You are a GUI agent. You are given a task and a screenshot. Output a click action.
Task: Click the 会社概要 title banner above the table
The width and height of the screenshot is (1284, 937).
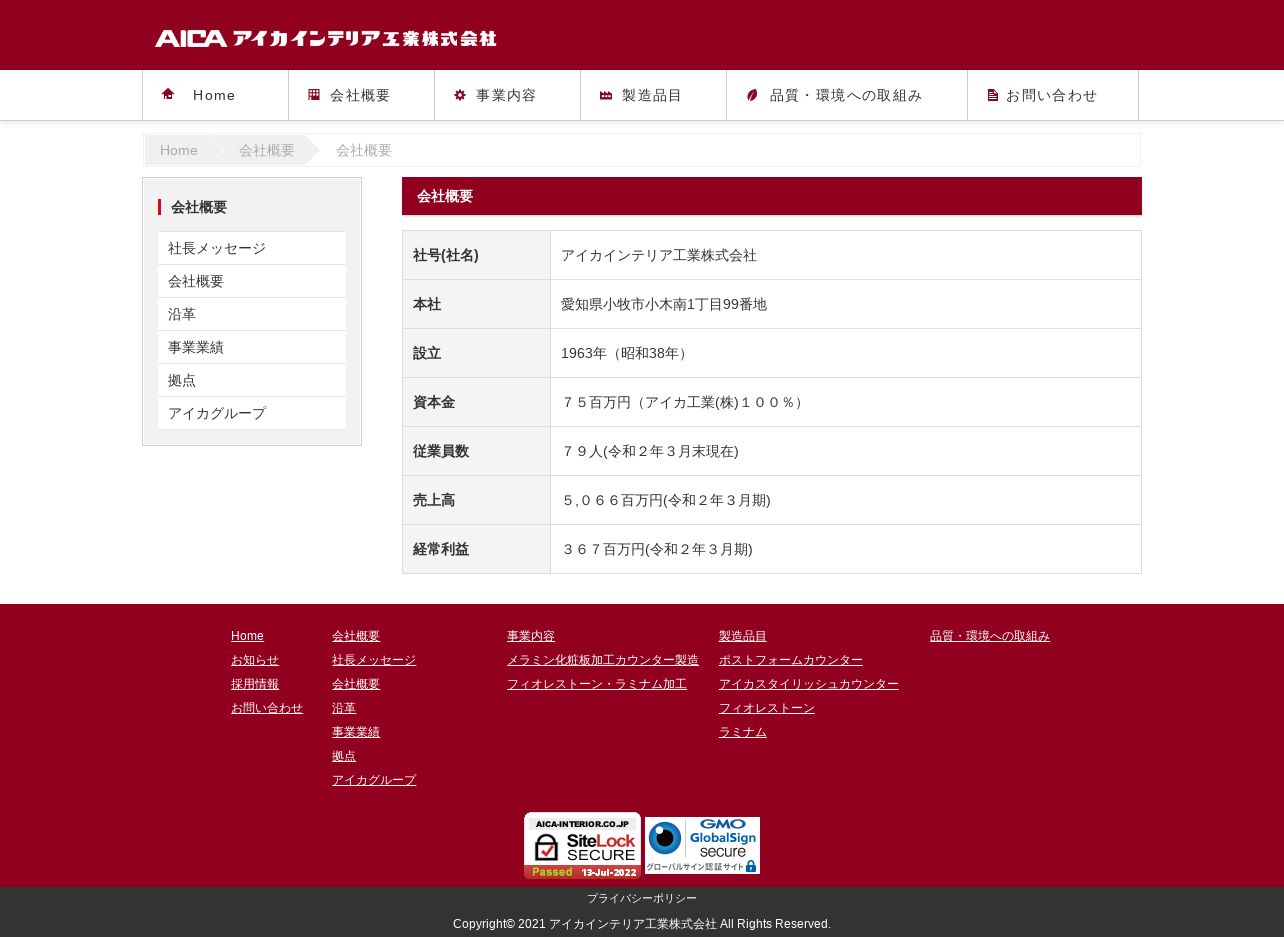pos(772,196)
